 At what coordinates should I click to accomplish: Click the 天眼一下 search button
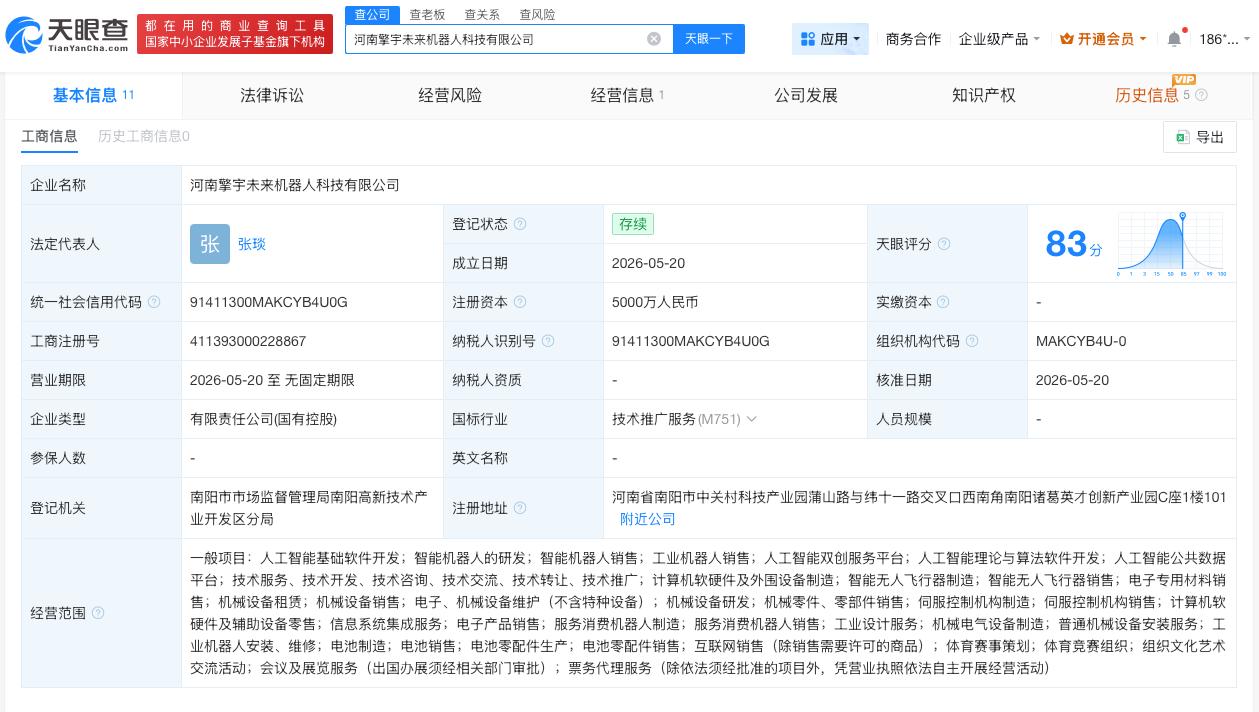click(709, 39)
